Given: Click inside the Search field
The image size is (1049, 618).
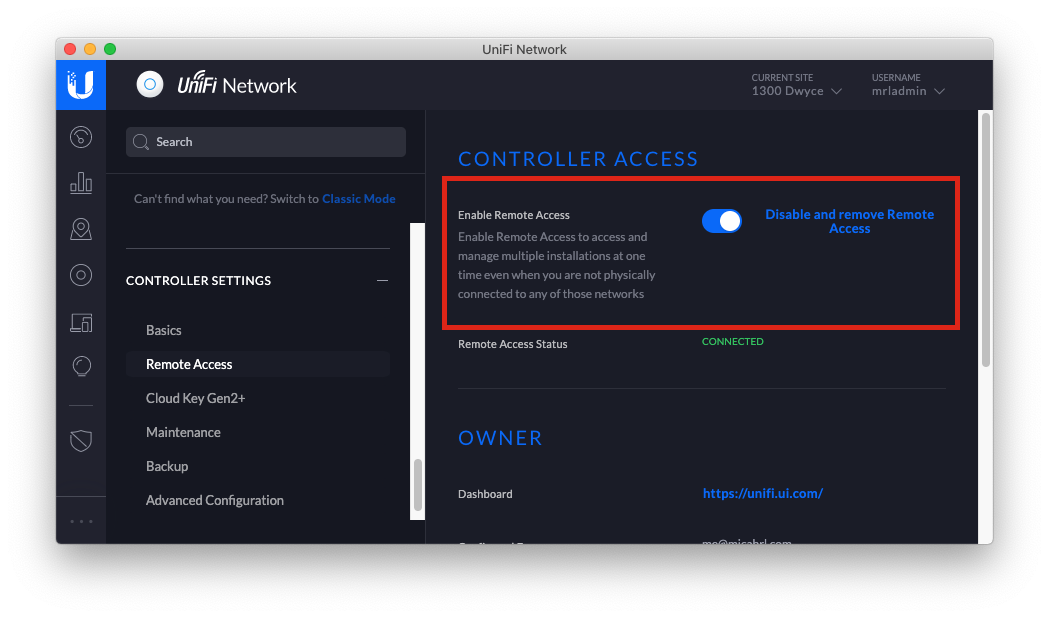Looking at the screenshot, I should 265,141.
